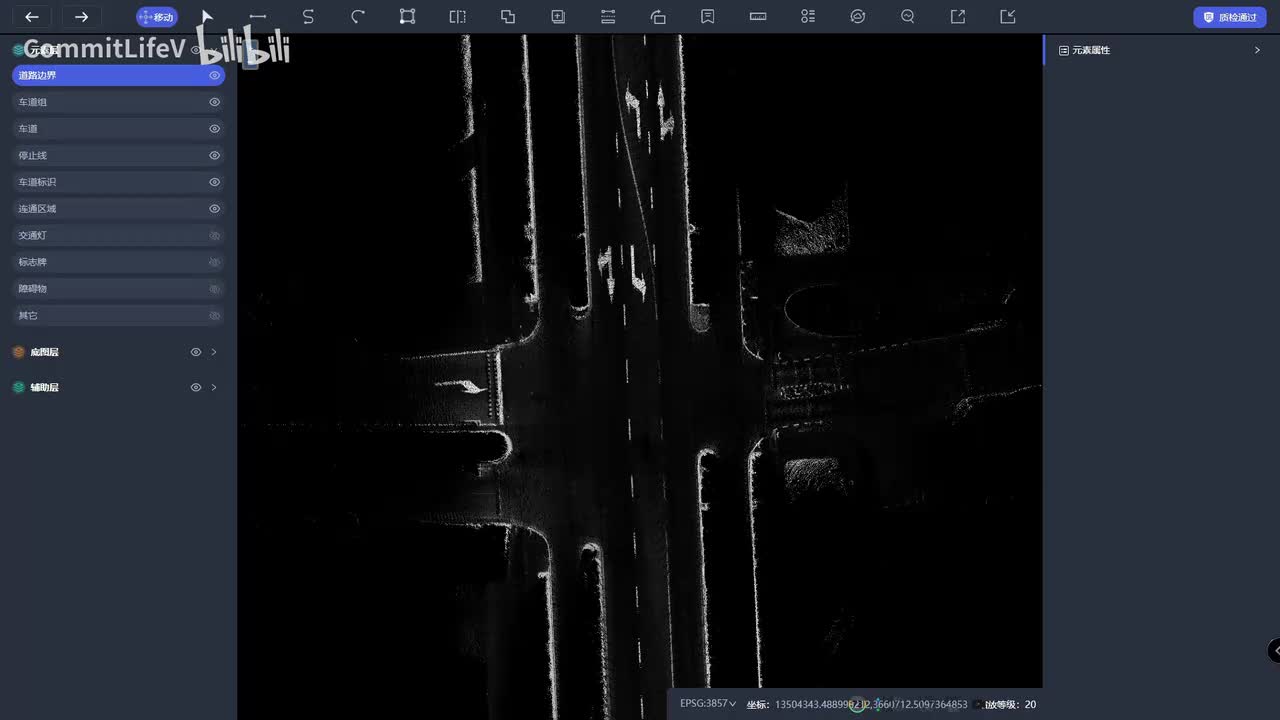Click the split/mirror tool icon
The height and width of the screenshot is (720, 1280).
(457, 17)
